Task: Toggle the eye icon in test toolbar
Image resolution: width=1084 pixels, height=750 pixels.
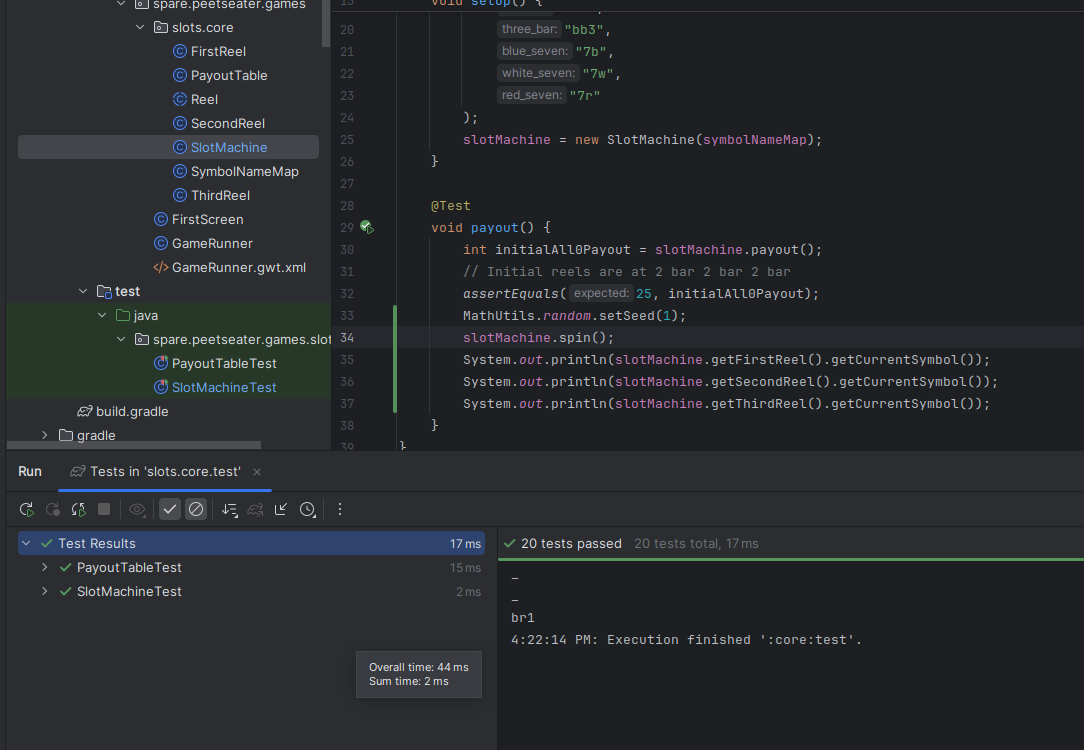Action: pyautogui.click(x=137, y=510)
